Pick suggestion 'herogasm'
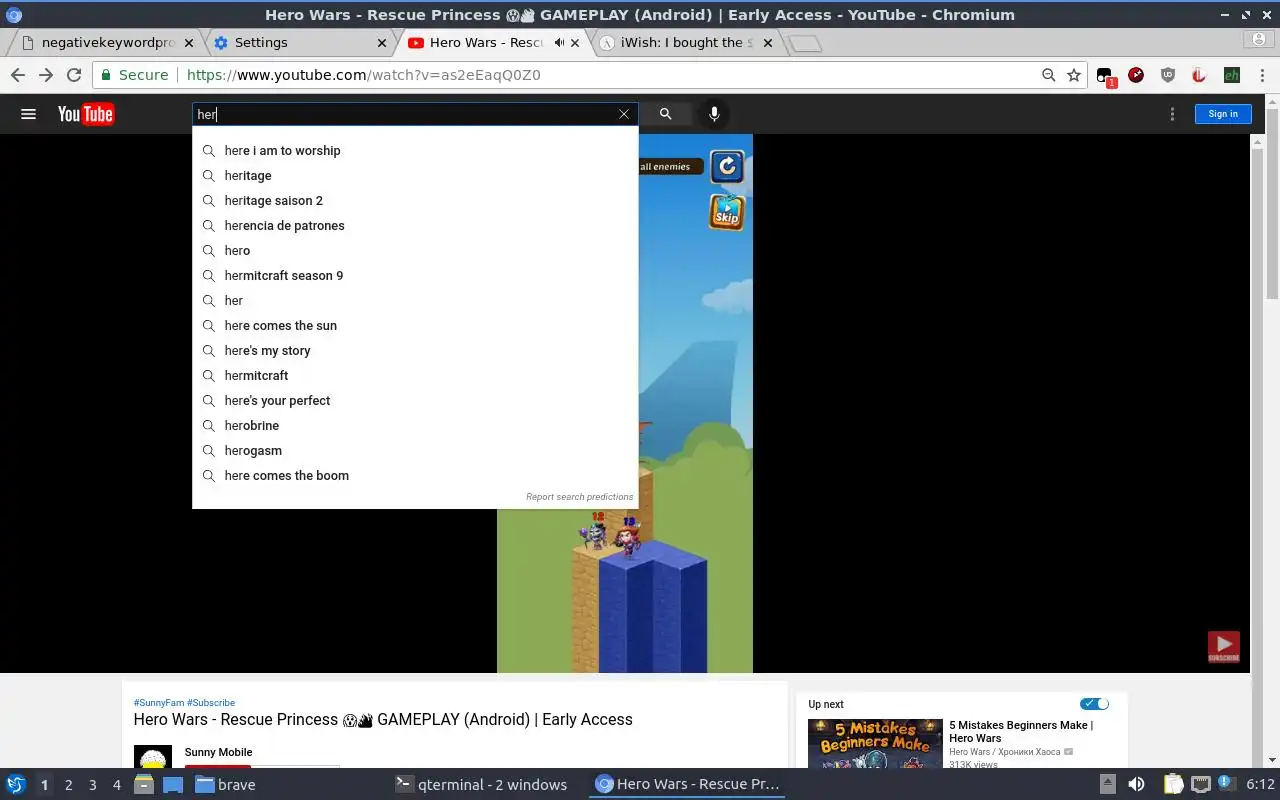Screen dimensions: 1280x800 pos(415,451)
